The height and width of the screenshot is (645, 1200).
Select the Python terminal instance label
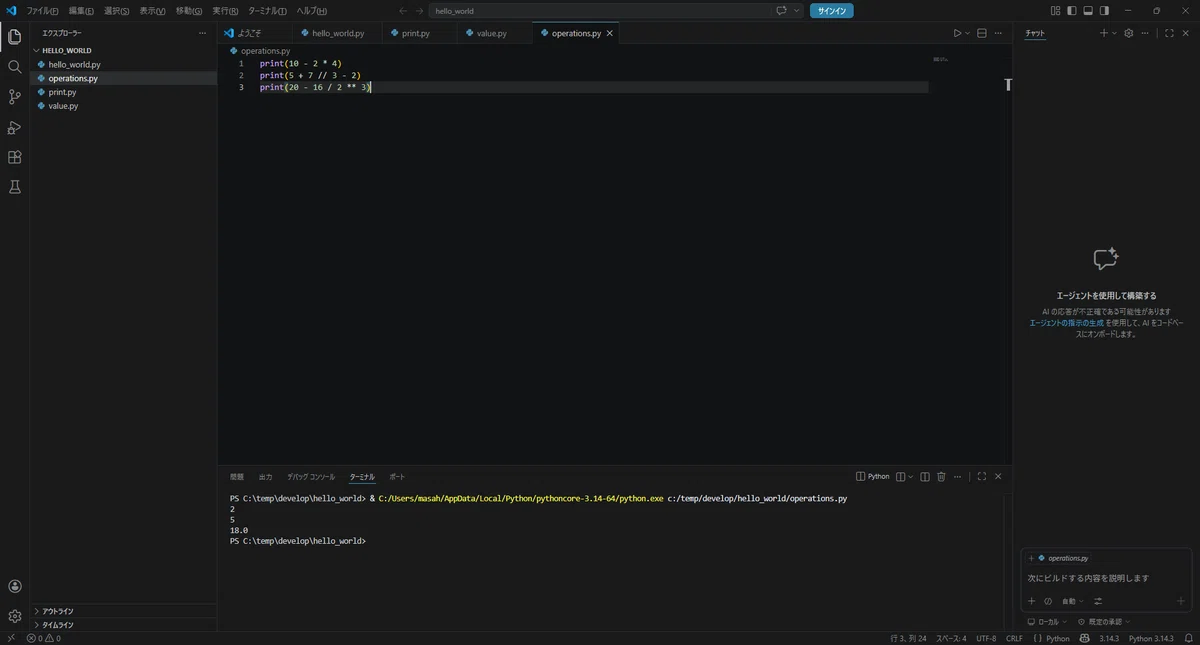click(873, 477)
